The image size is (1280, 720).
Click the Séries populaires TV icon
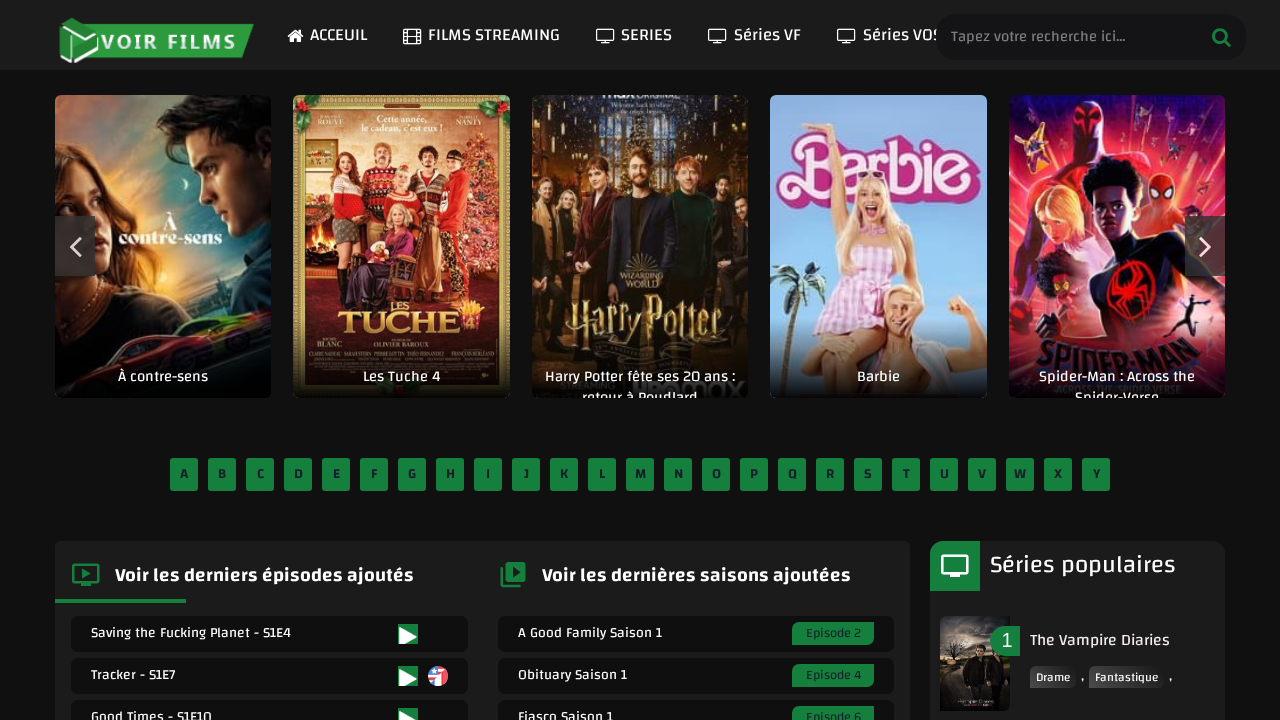tap(955, 566)
